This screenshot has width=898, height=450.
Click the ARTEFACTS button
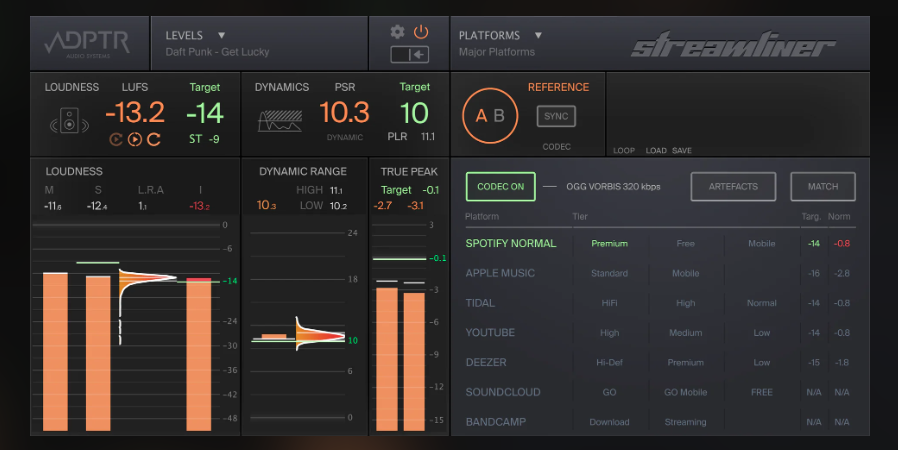point(733,186)
